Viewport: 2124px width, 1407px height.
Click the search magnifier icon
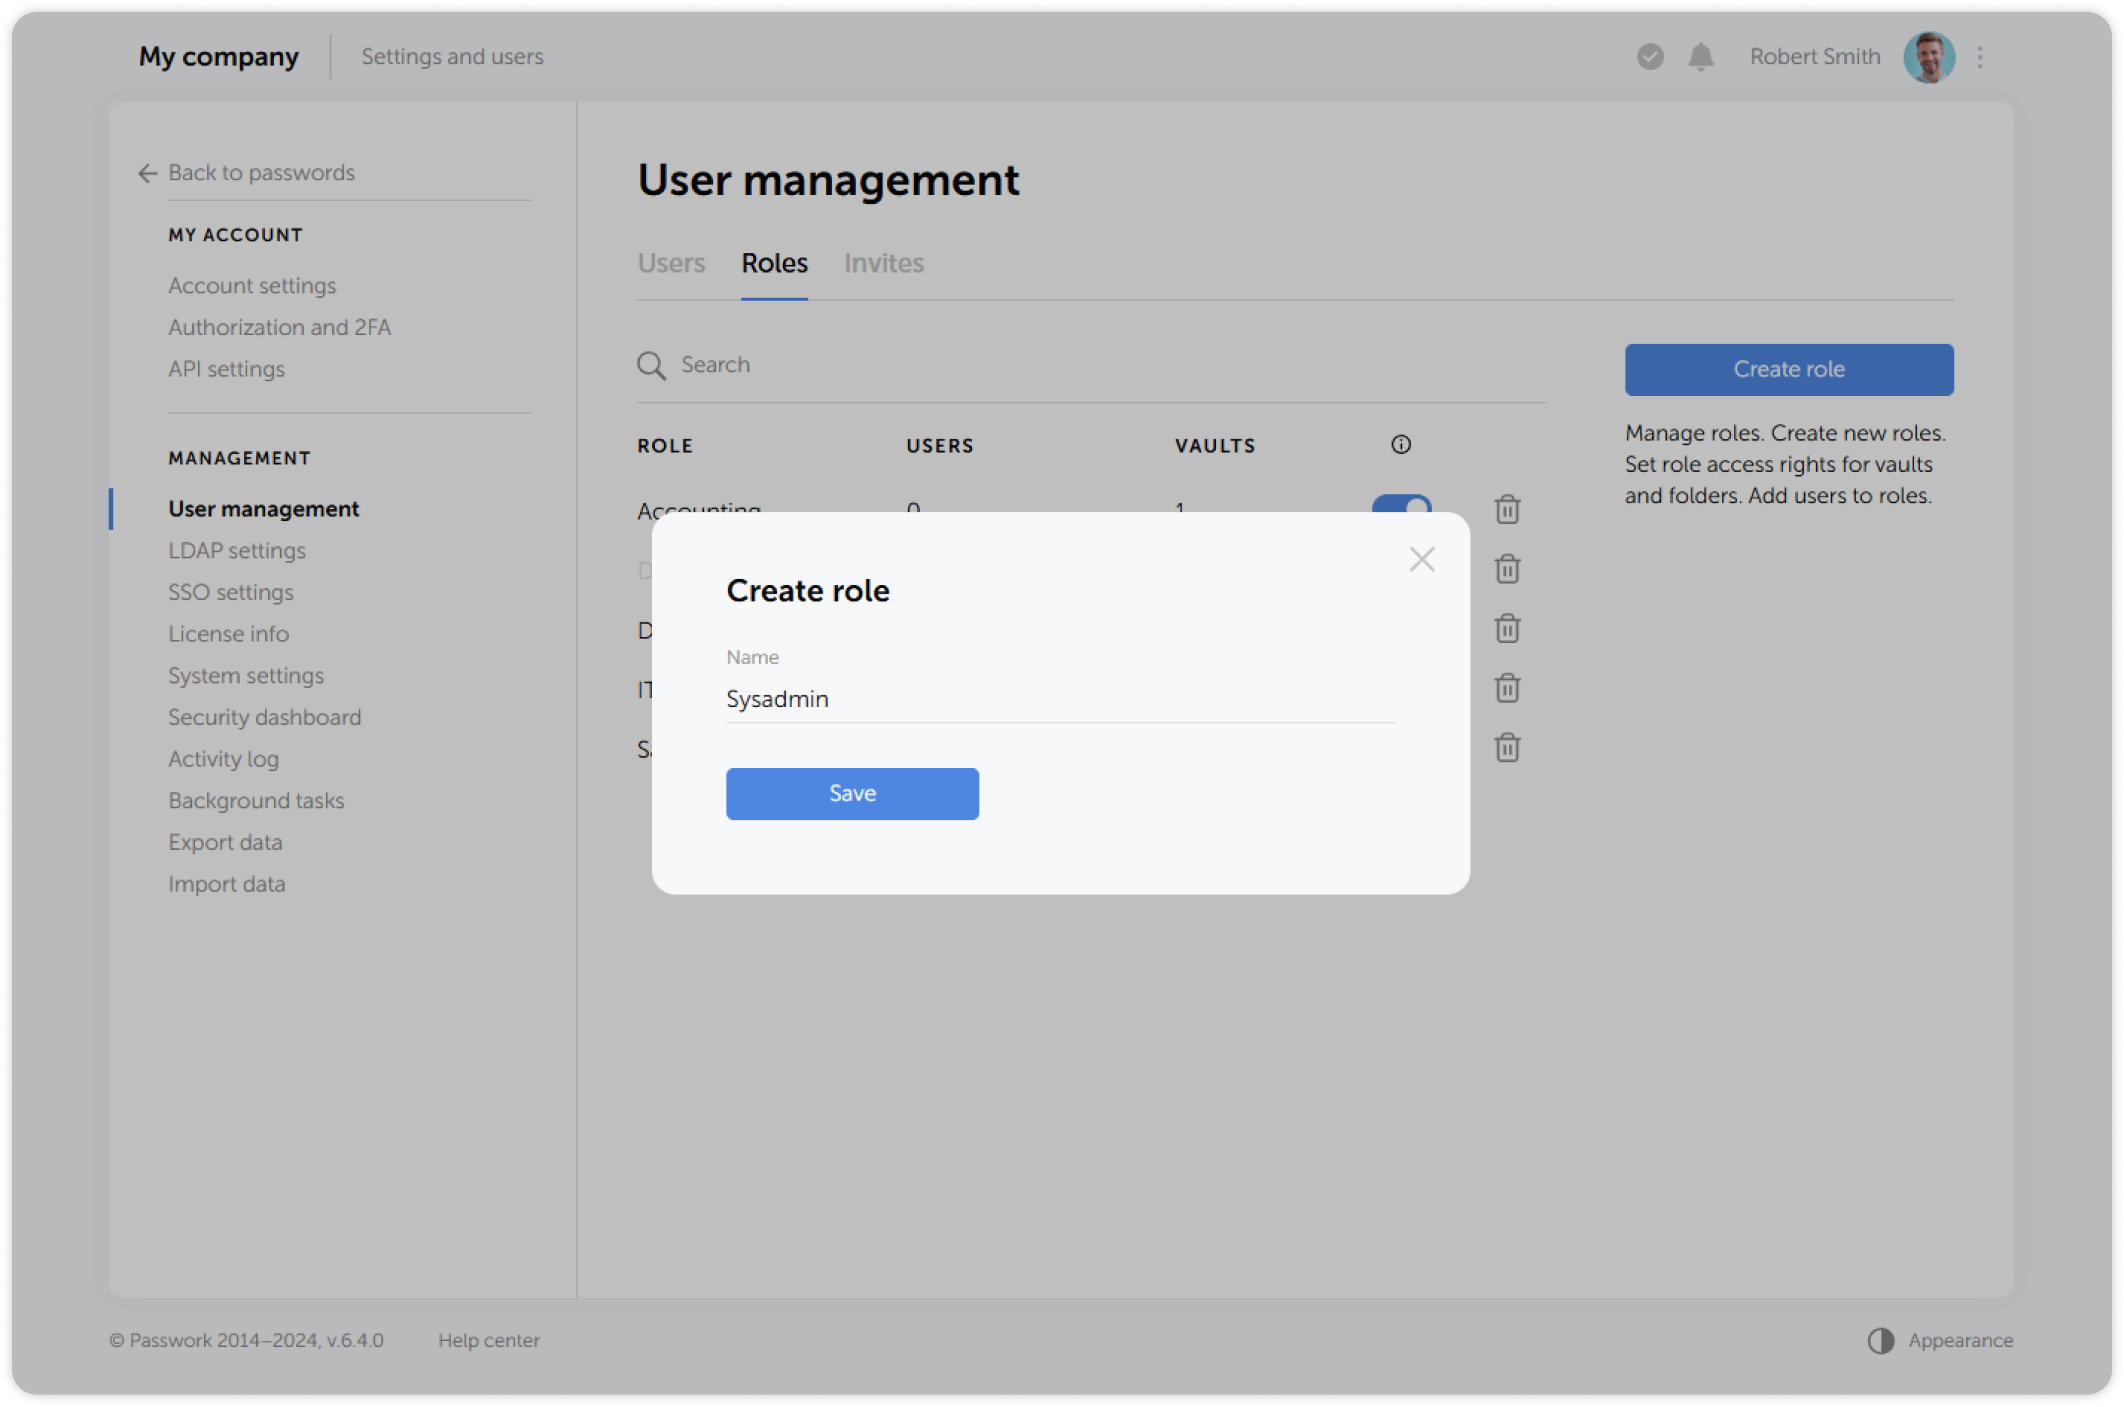651,365
